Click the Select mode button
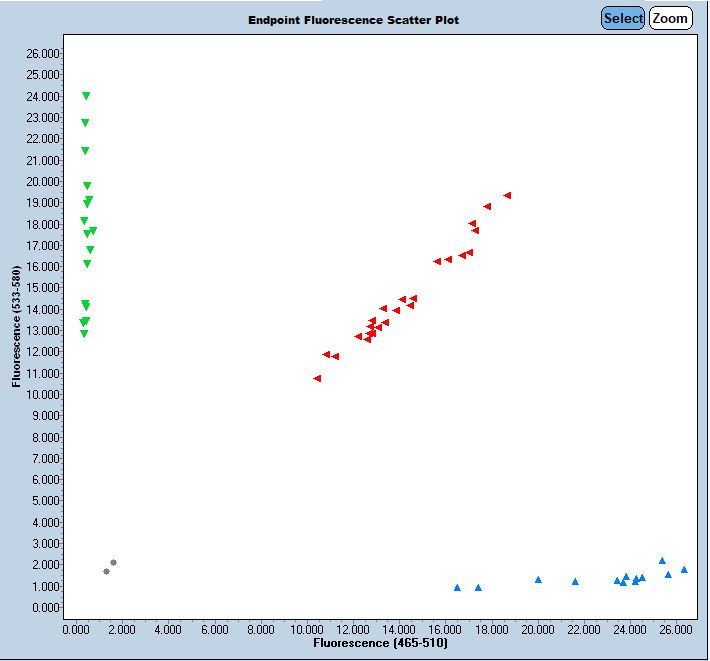The width and height of the screenshot is (710, 661). point(622,18)
